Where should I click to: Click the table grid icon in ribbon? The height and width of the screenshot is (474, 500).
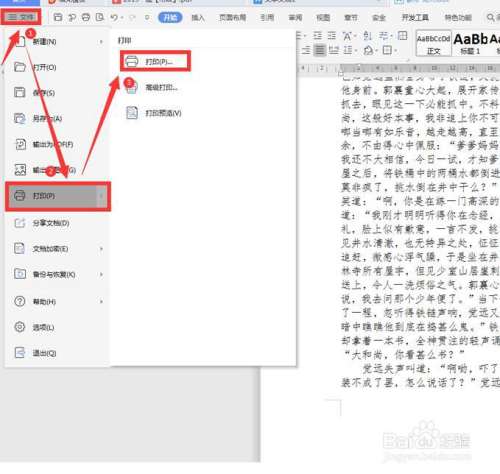(x=403, y=35)
